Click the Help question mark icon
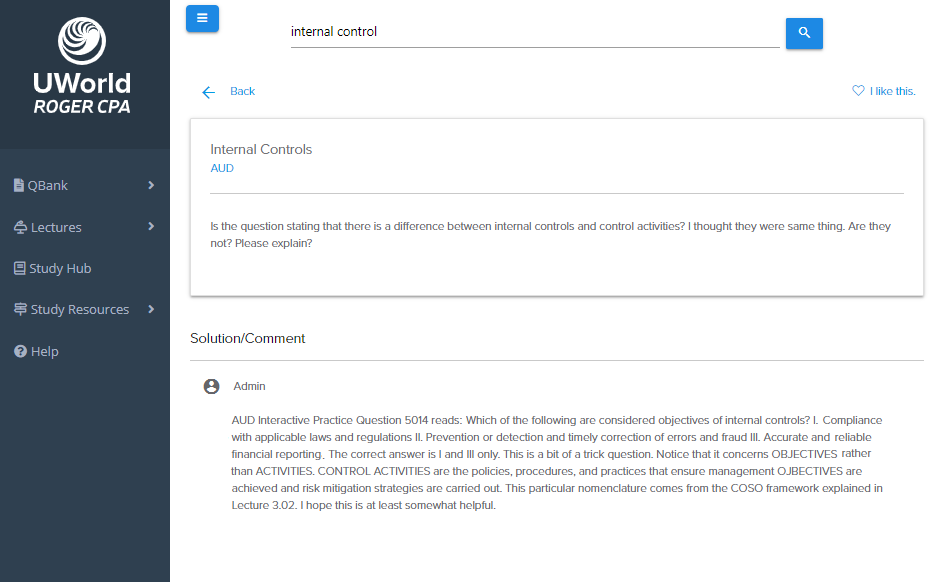 20,351
